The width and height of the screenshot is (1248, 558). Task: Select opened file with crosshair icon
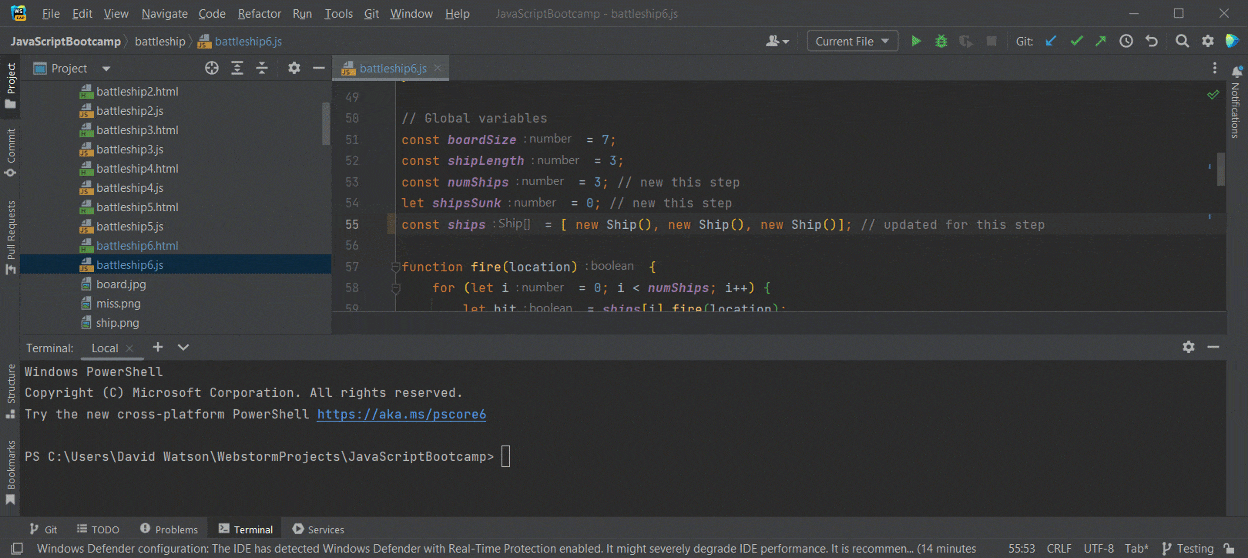212,68
